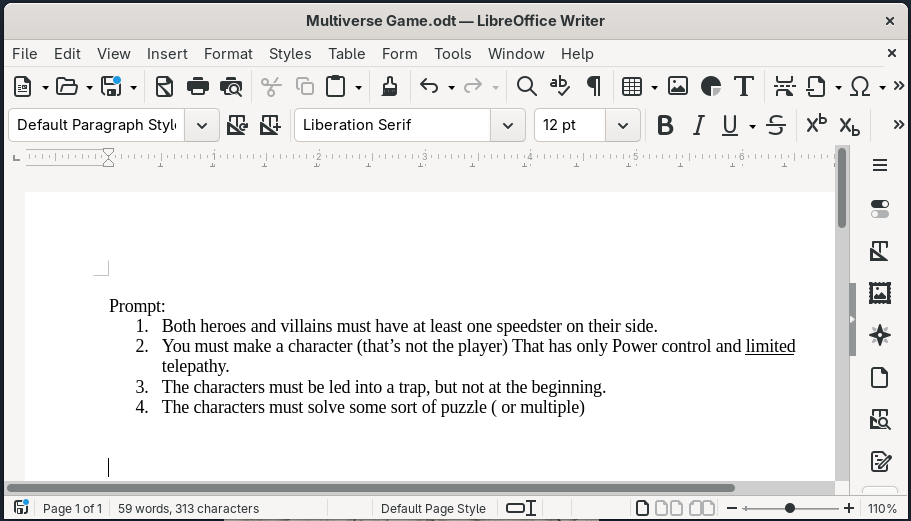Open sidebar Style Inspector deck
The image size is (911, 521).
(880, 419)
